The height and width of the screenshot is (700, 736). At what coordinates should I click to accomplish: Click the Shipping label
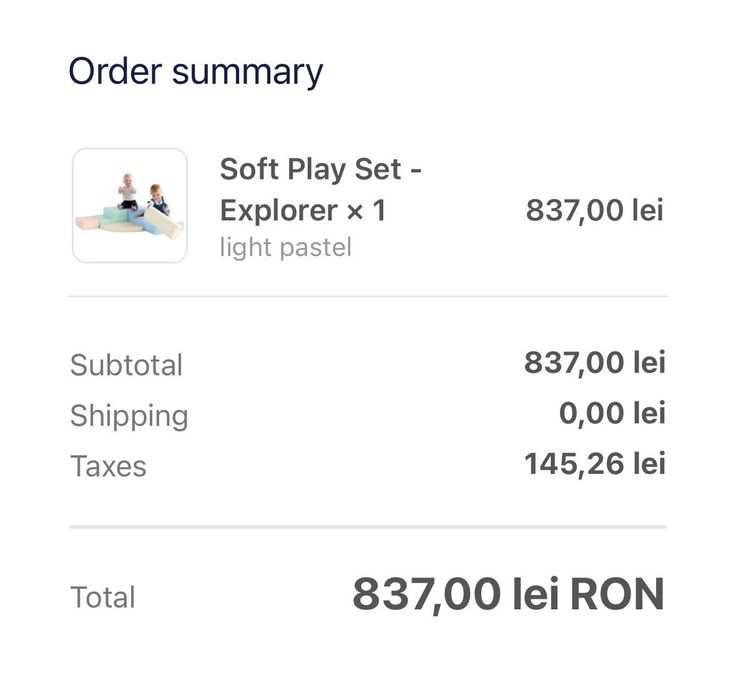pyautogui.click(x=129, y=416)
